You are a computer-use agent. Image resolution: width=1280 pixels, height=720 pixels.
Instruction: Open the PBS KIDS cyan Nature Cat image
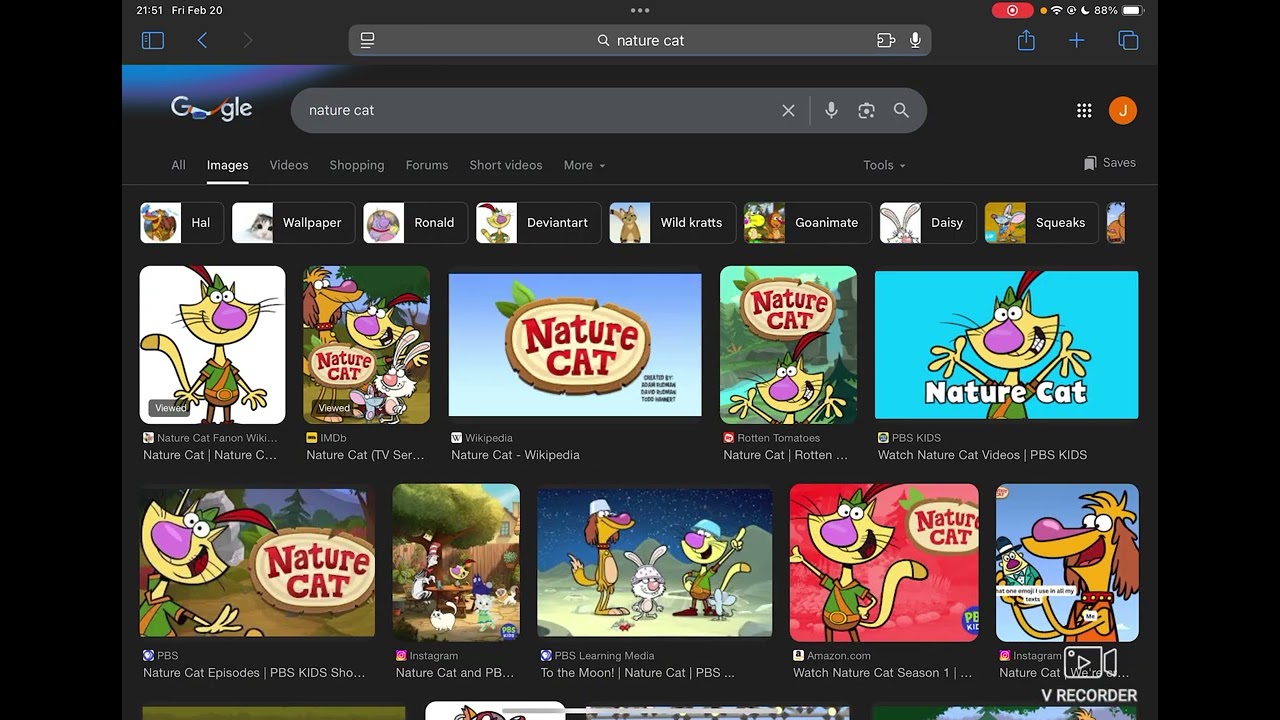pyautogui.click(x=1006, y=344)
